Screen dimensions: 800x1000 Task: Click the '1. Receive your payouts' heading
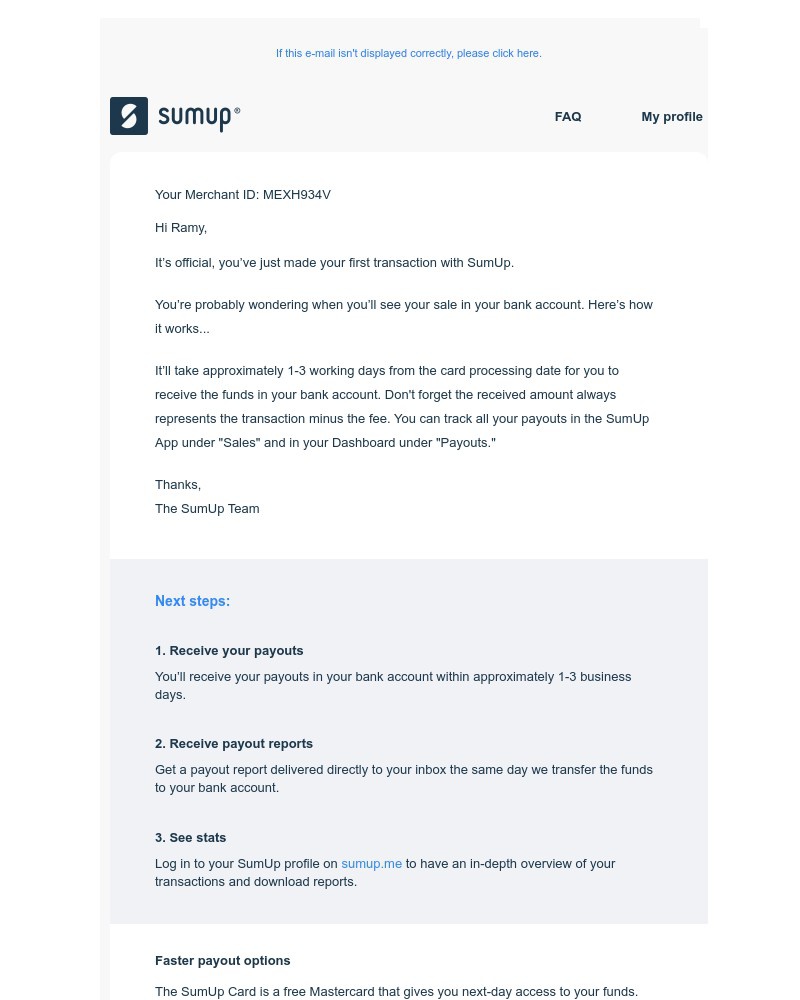coord(229,650)
